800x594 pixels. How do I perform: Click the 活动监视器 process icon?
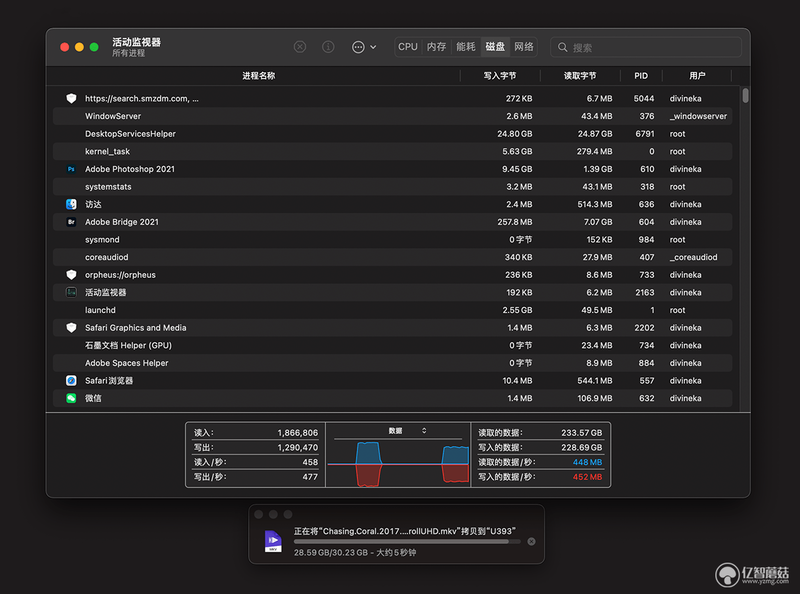tap(71, 292)
